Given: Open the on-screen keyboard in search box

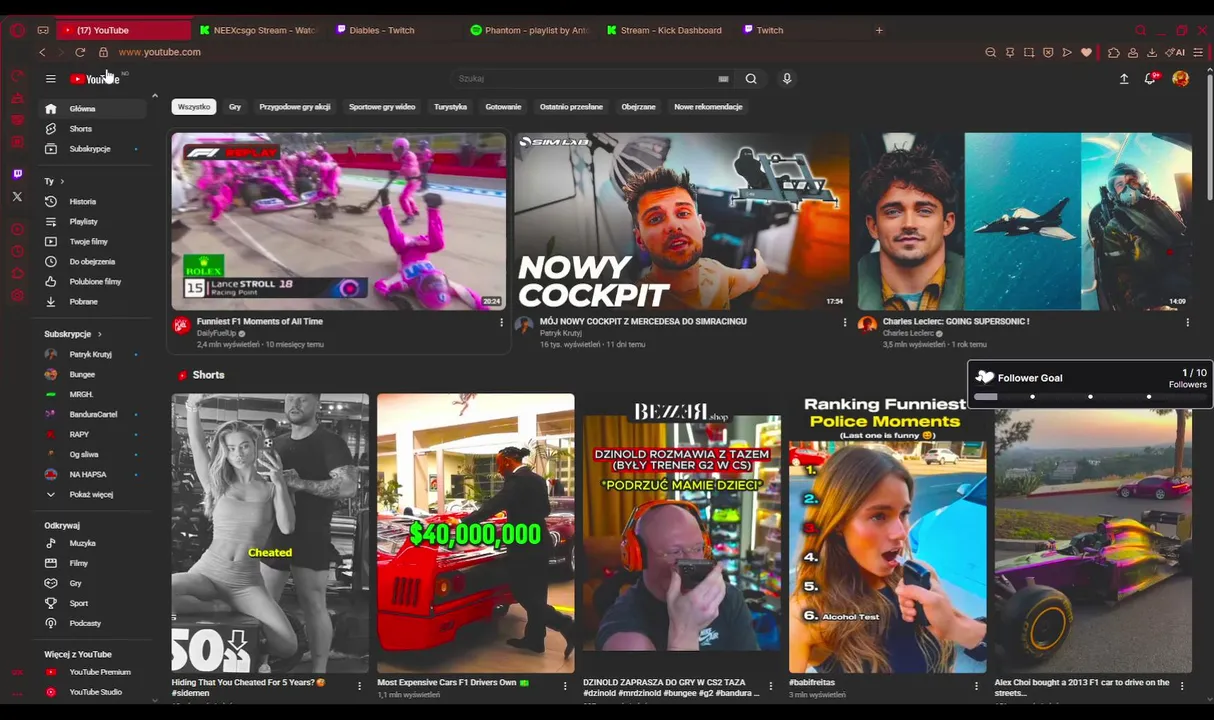Looking at the screenshot, I should (x=723, y=78).
